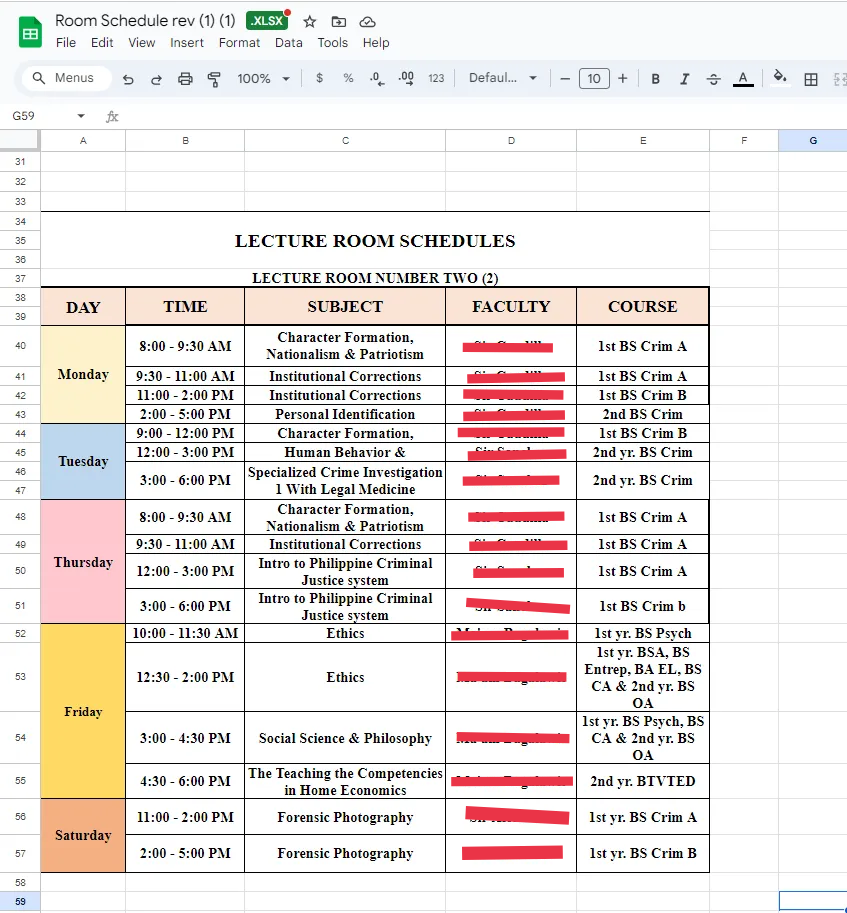Print the spreadsheet

pyautogui.click(x=185, y=79)
